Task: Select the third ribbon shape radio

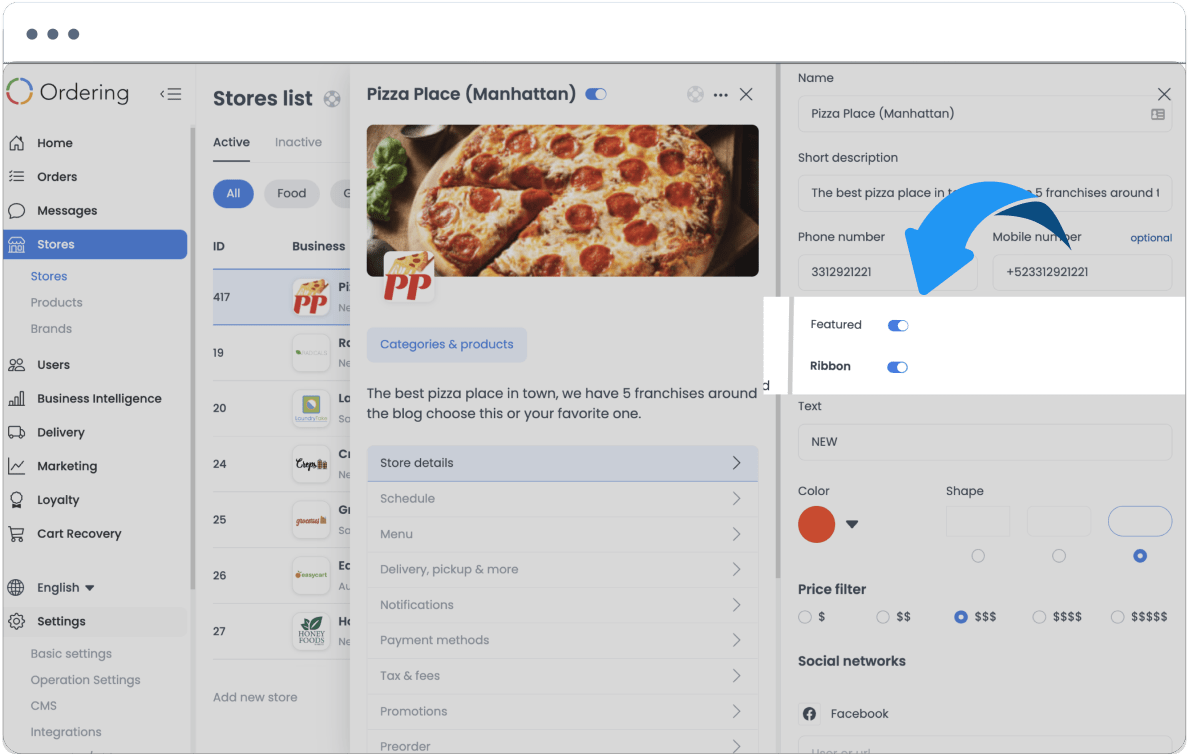Action: point(1140,556)
